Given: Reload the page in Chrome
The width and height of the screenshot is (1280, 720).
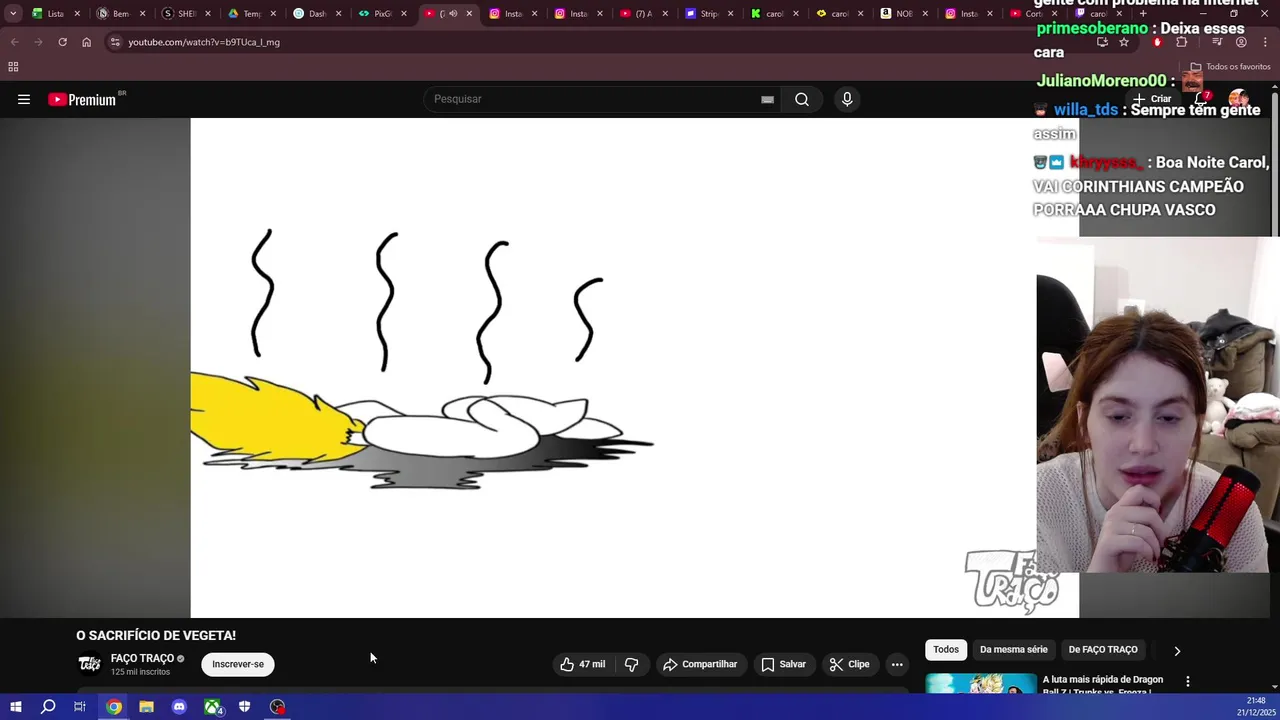Looking at the screenshot, I should [62, 42].
